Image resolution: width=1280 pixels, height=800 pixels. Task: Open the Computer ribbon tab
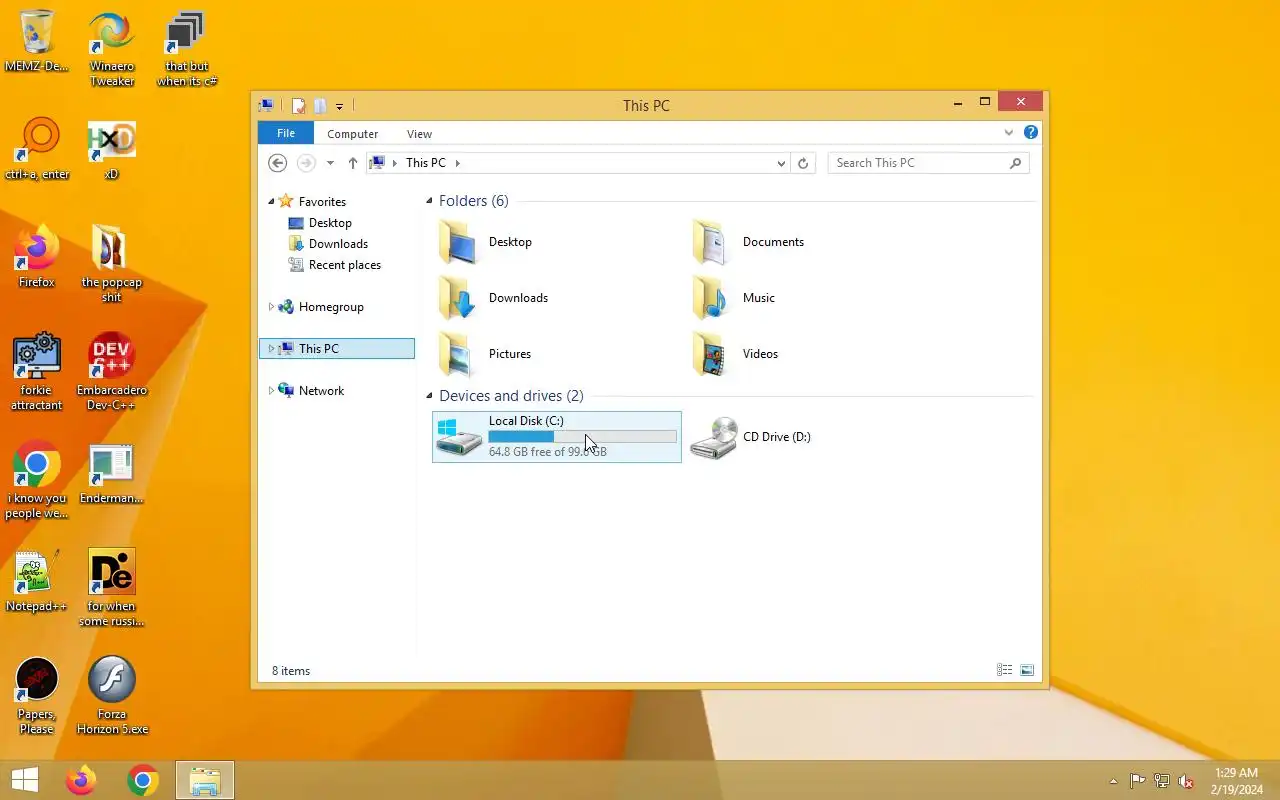point(353,133)
